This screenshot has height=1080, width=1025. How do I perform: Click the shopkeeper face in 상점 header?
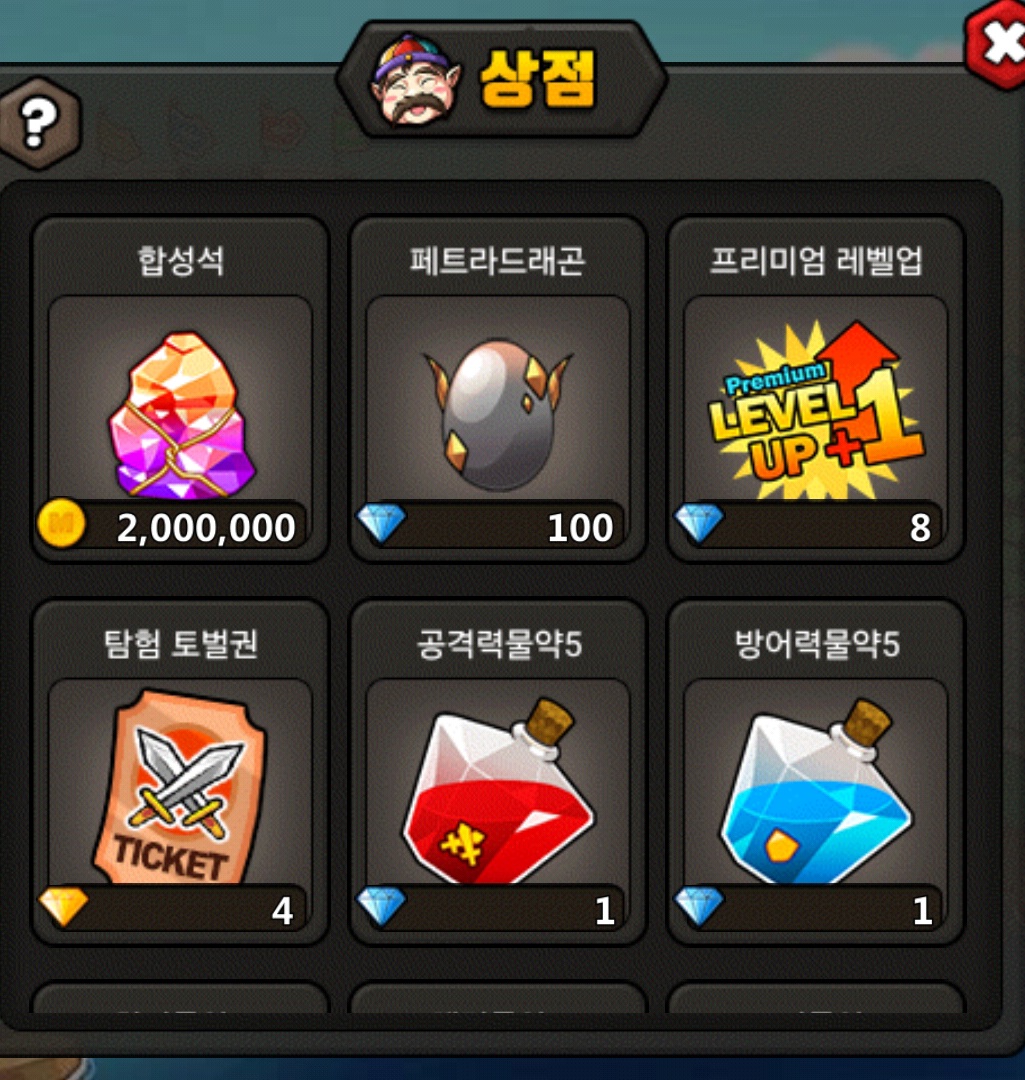click(x=415, y=81)
